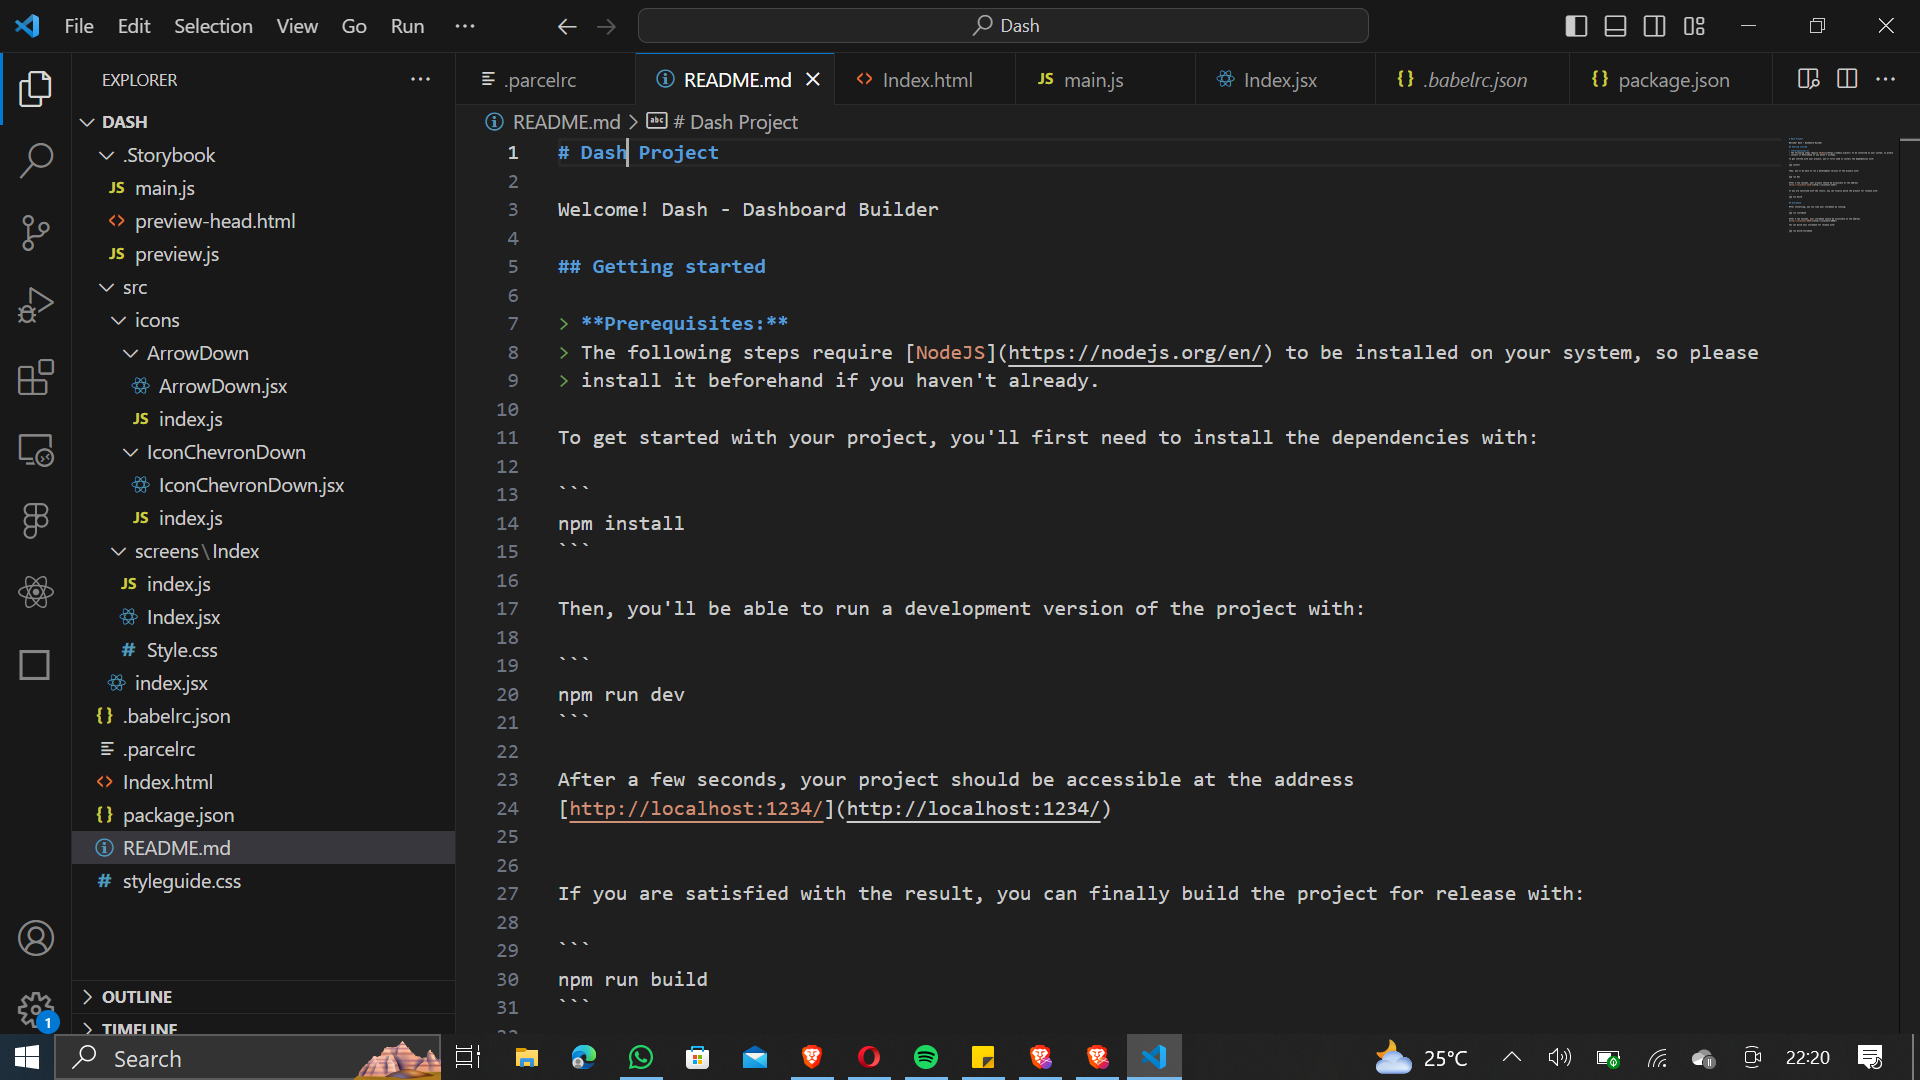Open the Selection menu
This screenshot has width=1920, height=1080.
213,26
